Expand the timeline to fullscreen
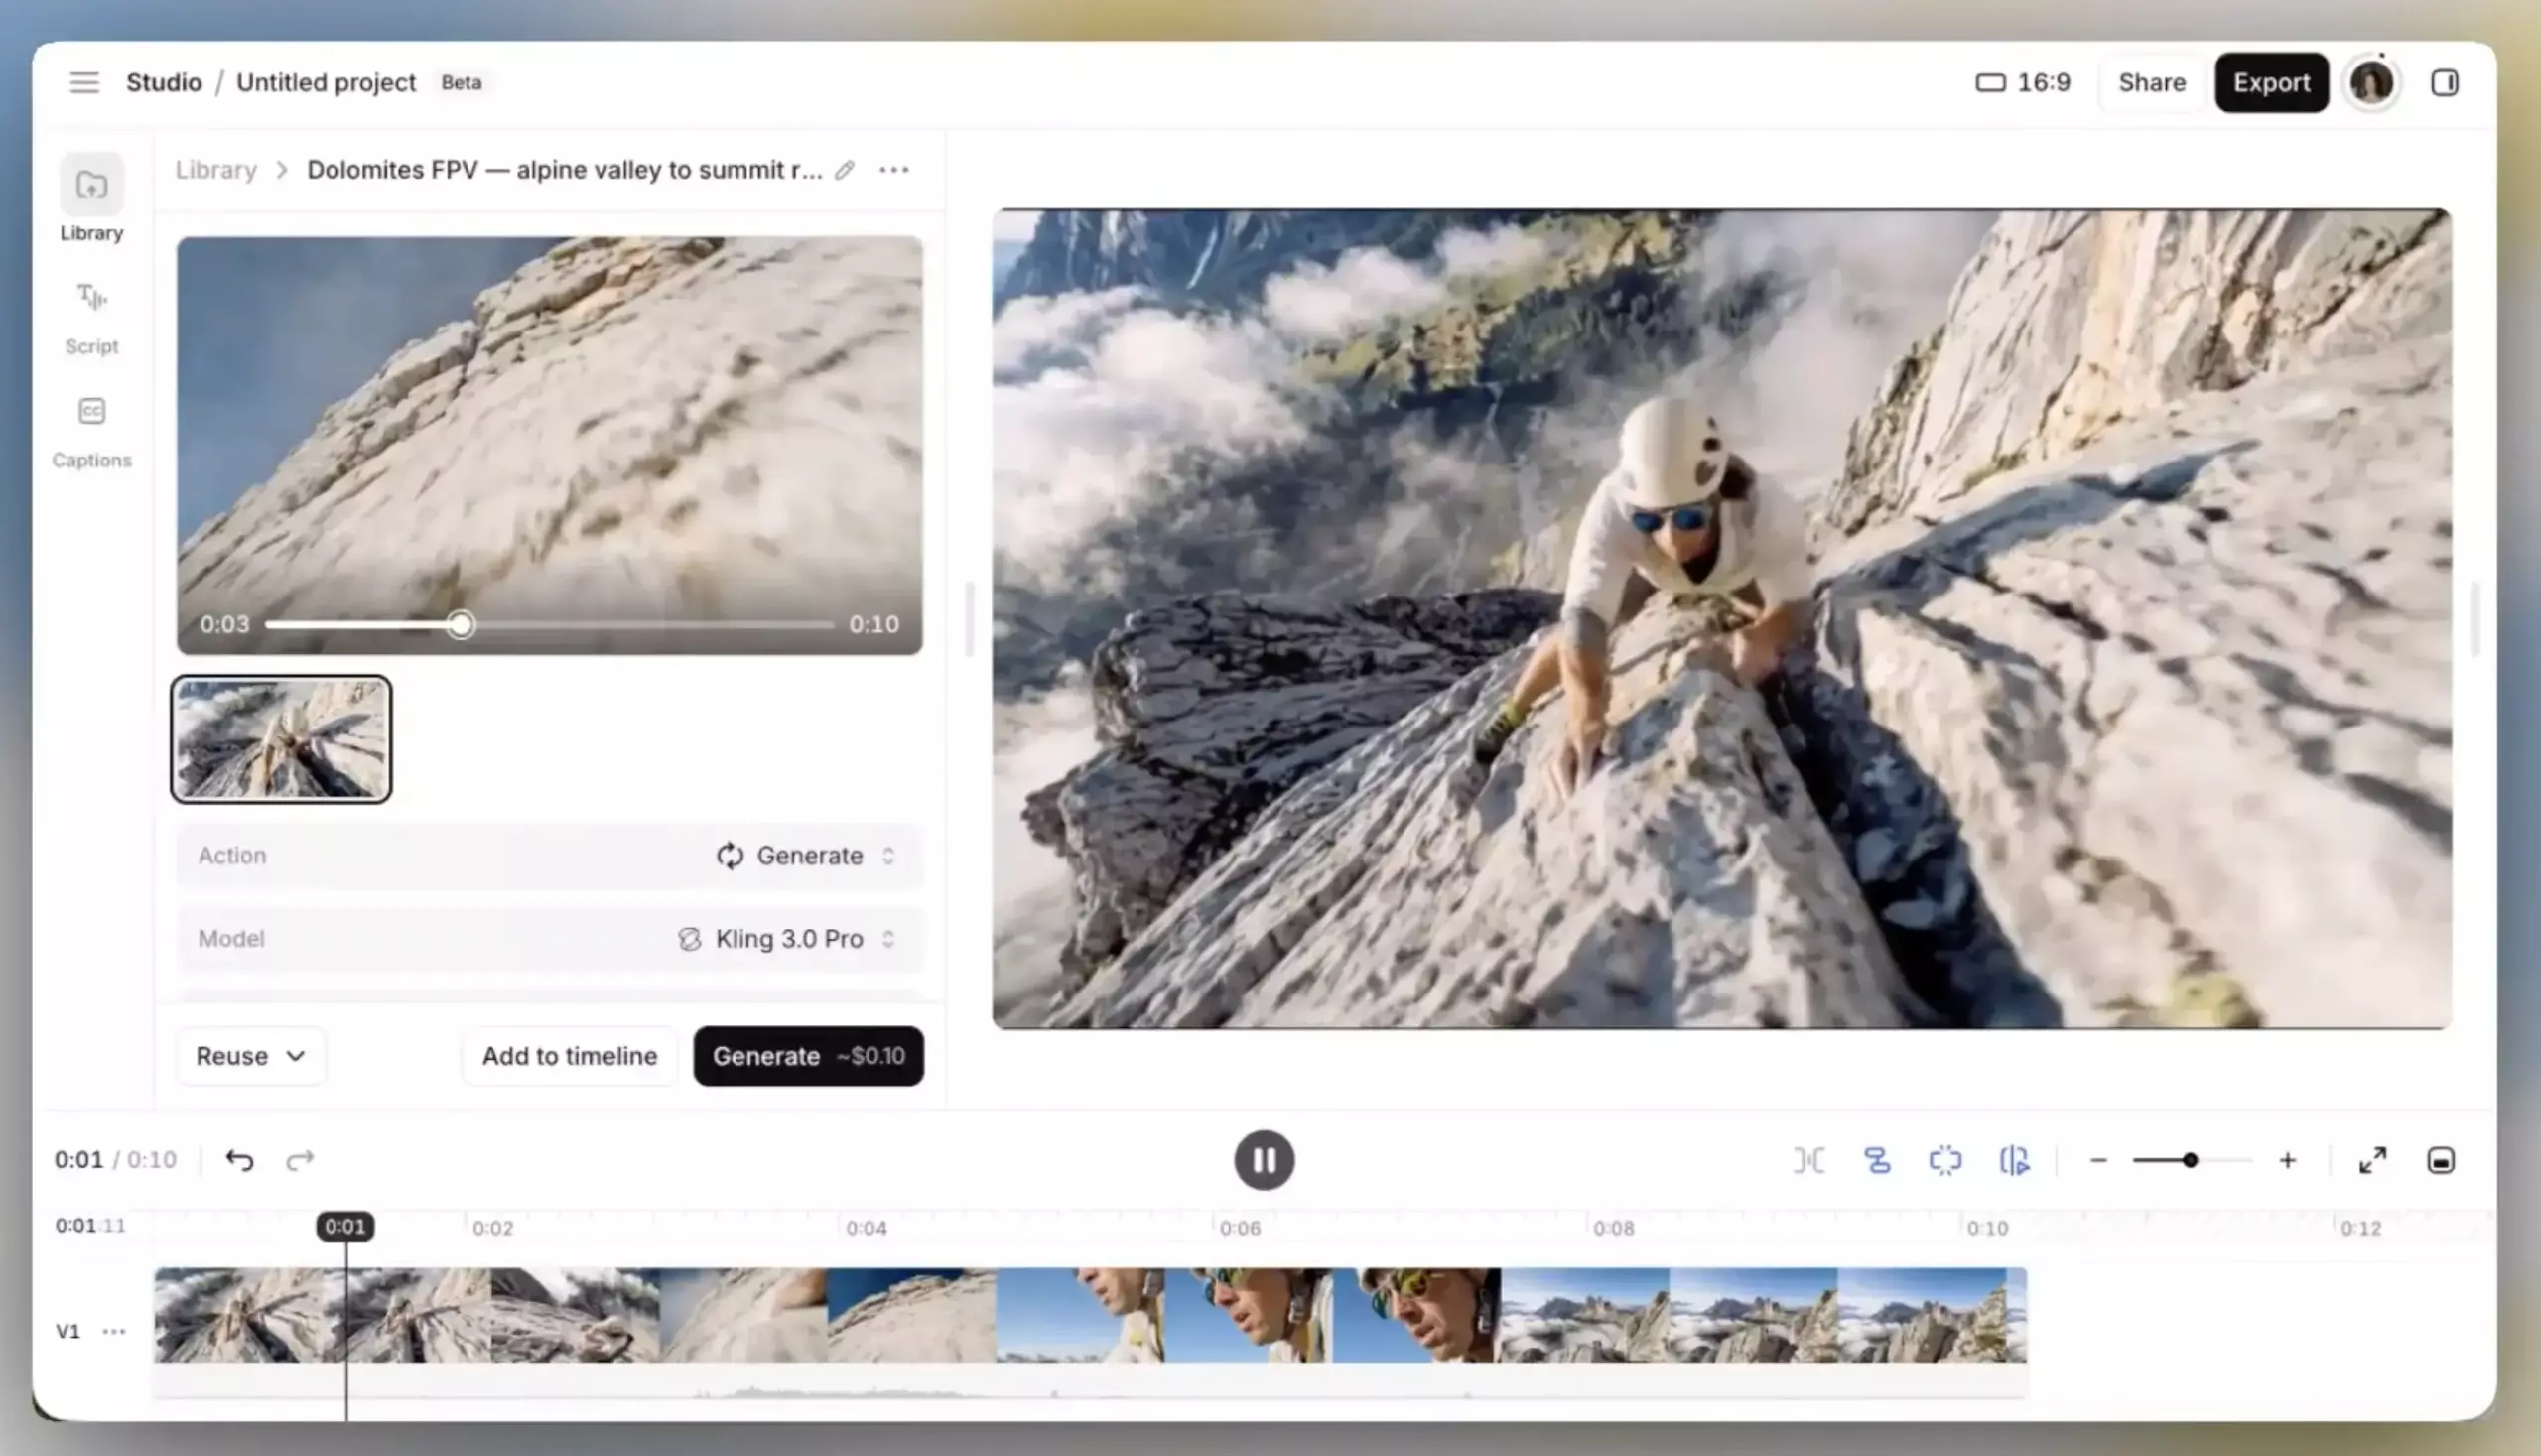 2372,1160
